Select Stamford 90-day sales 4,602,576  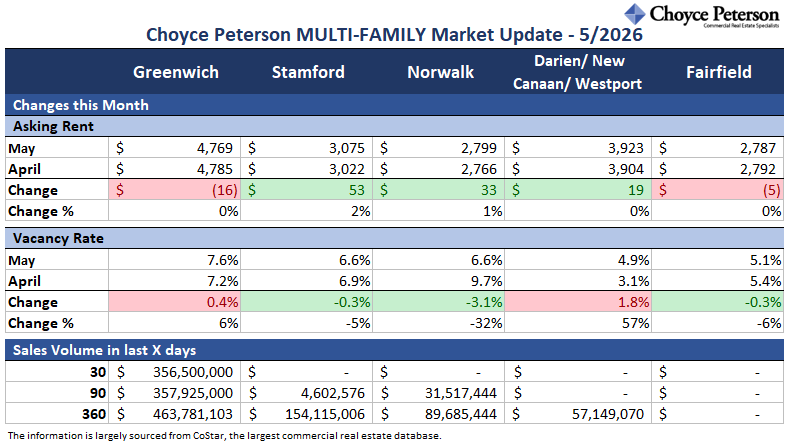(x=307, y=393)
